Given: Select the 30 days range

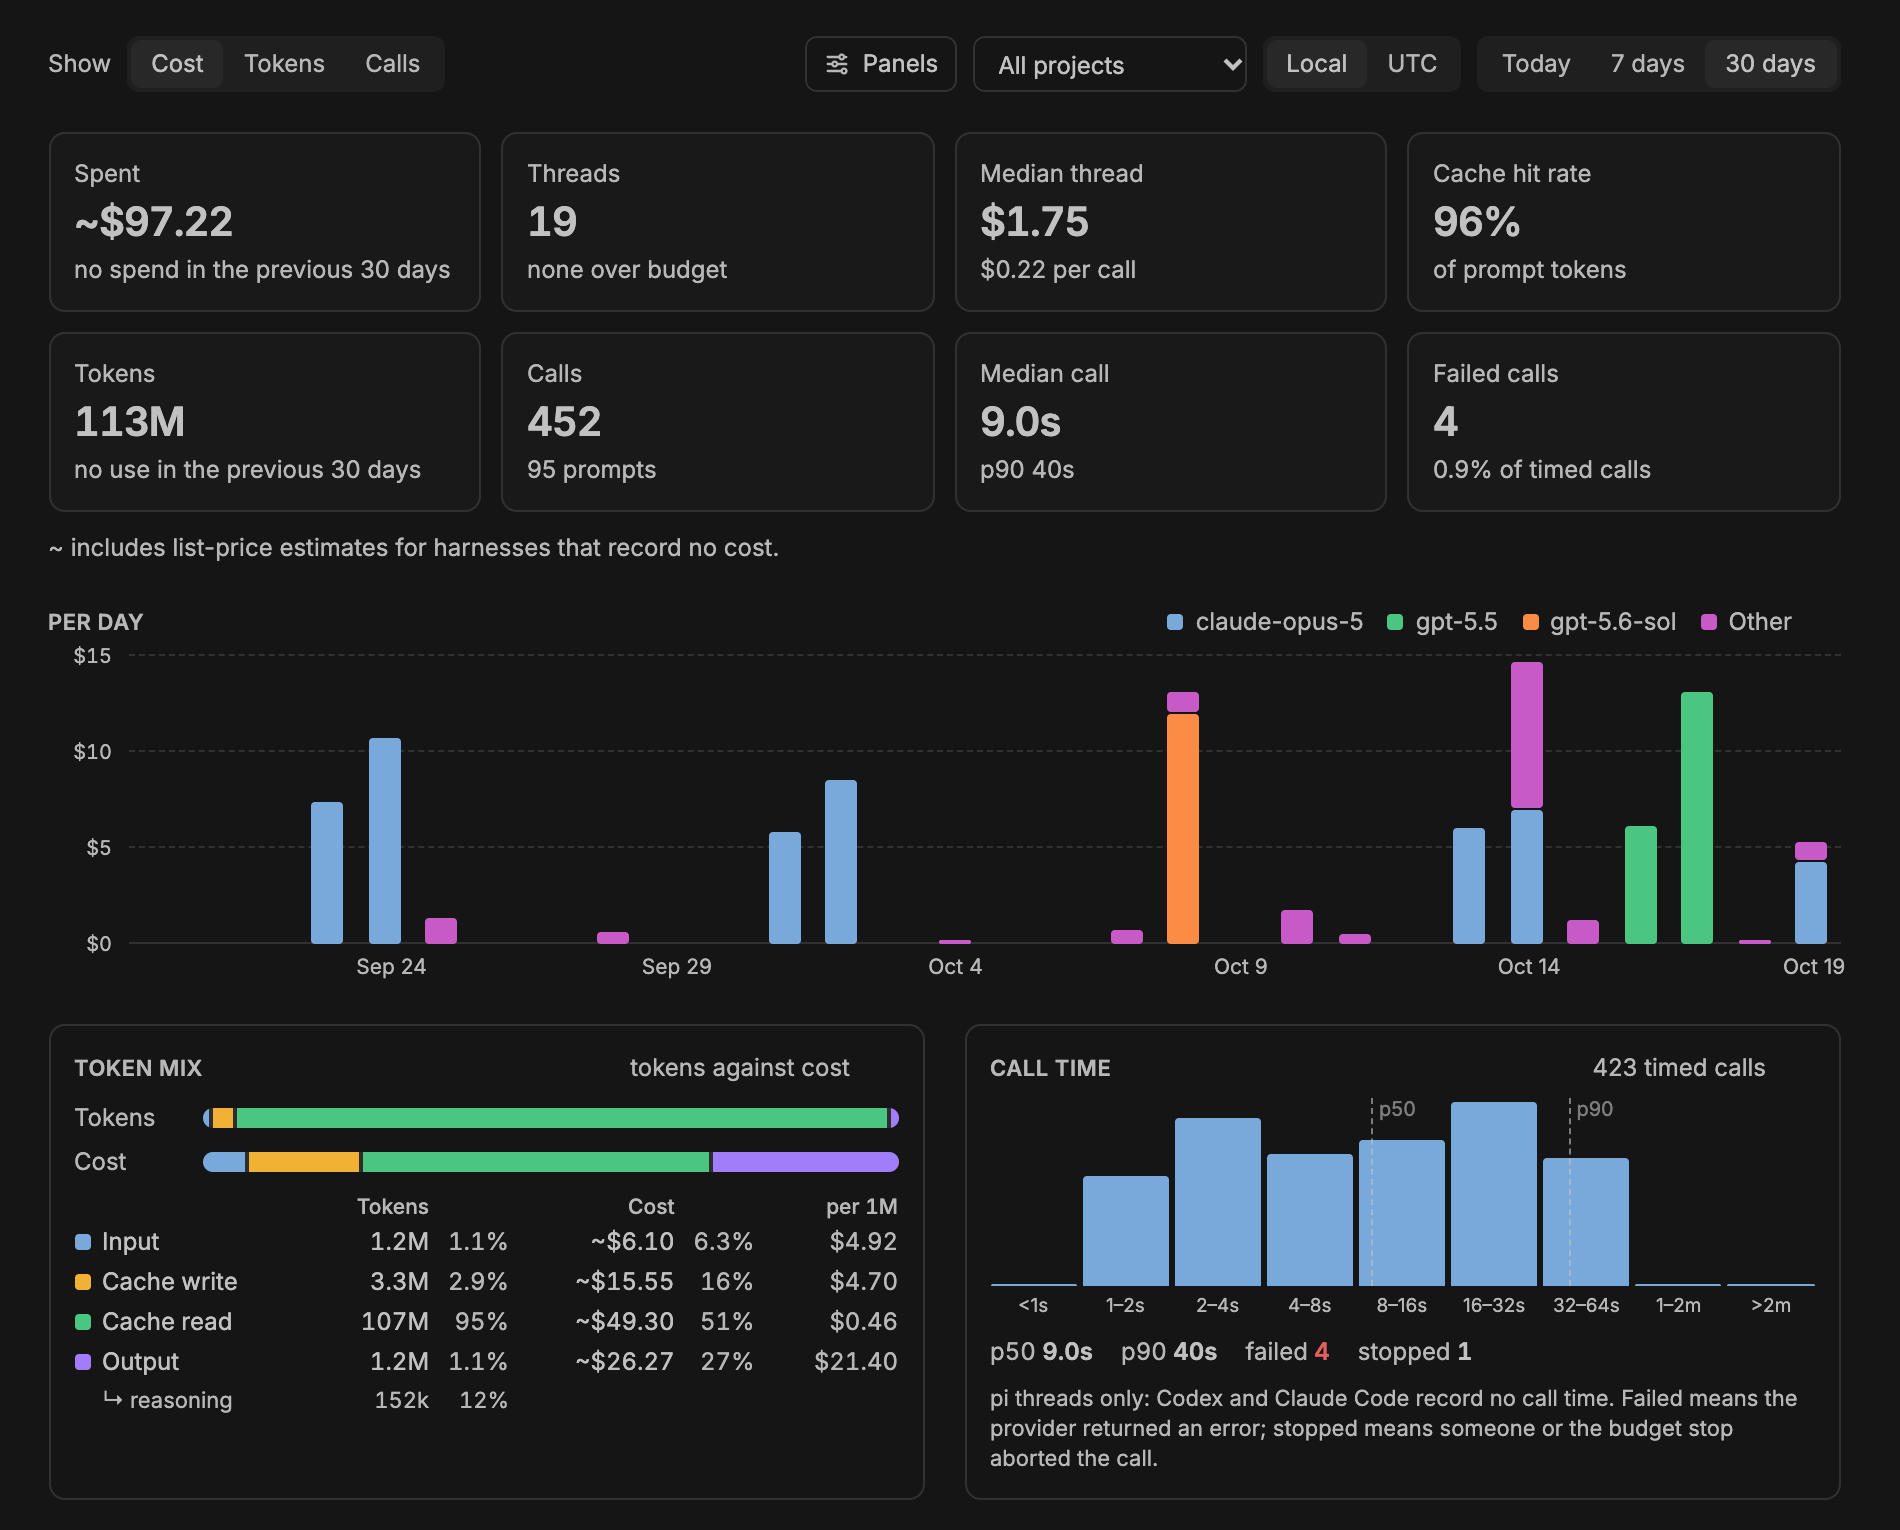Looking at the screenshot, I should tap(1770, 64).
